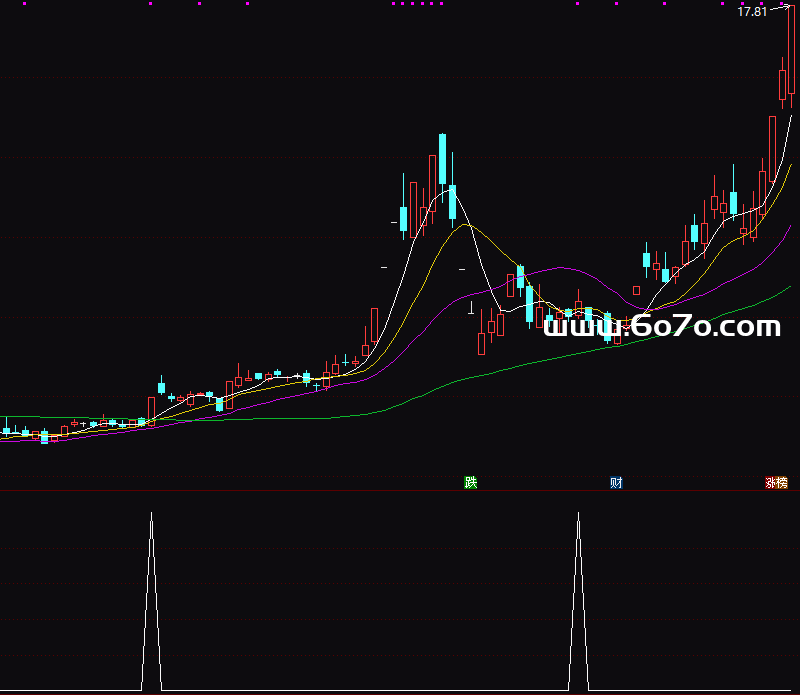Image resolution: width=800 pixels, height=695 pixels.
Task: Select the small white dash left of the mid-chart peak
Action: 384,267
